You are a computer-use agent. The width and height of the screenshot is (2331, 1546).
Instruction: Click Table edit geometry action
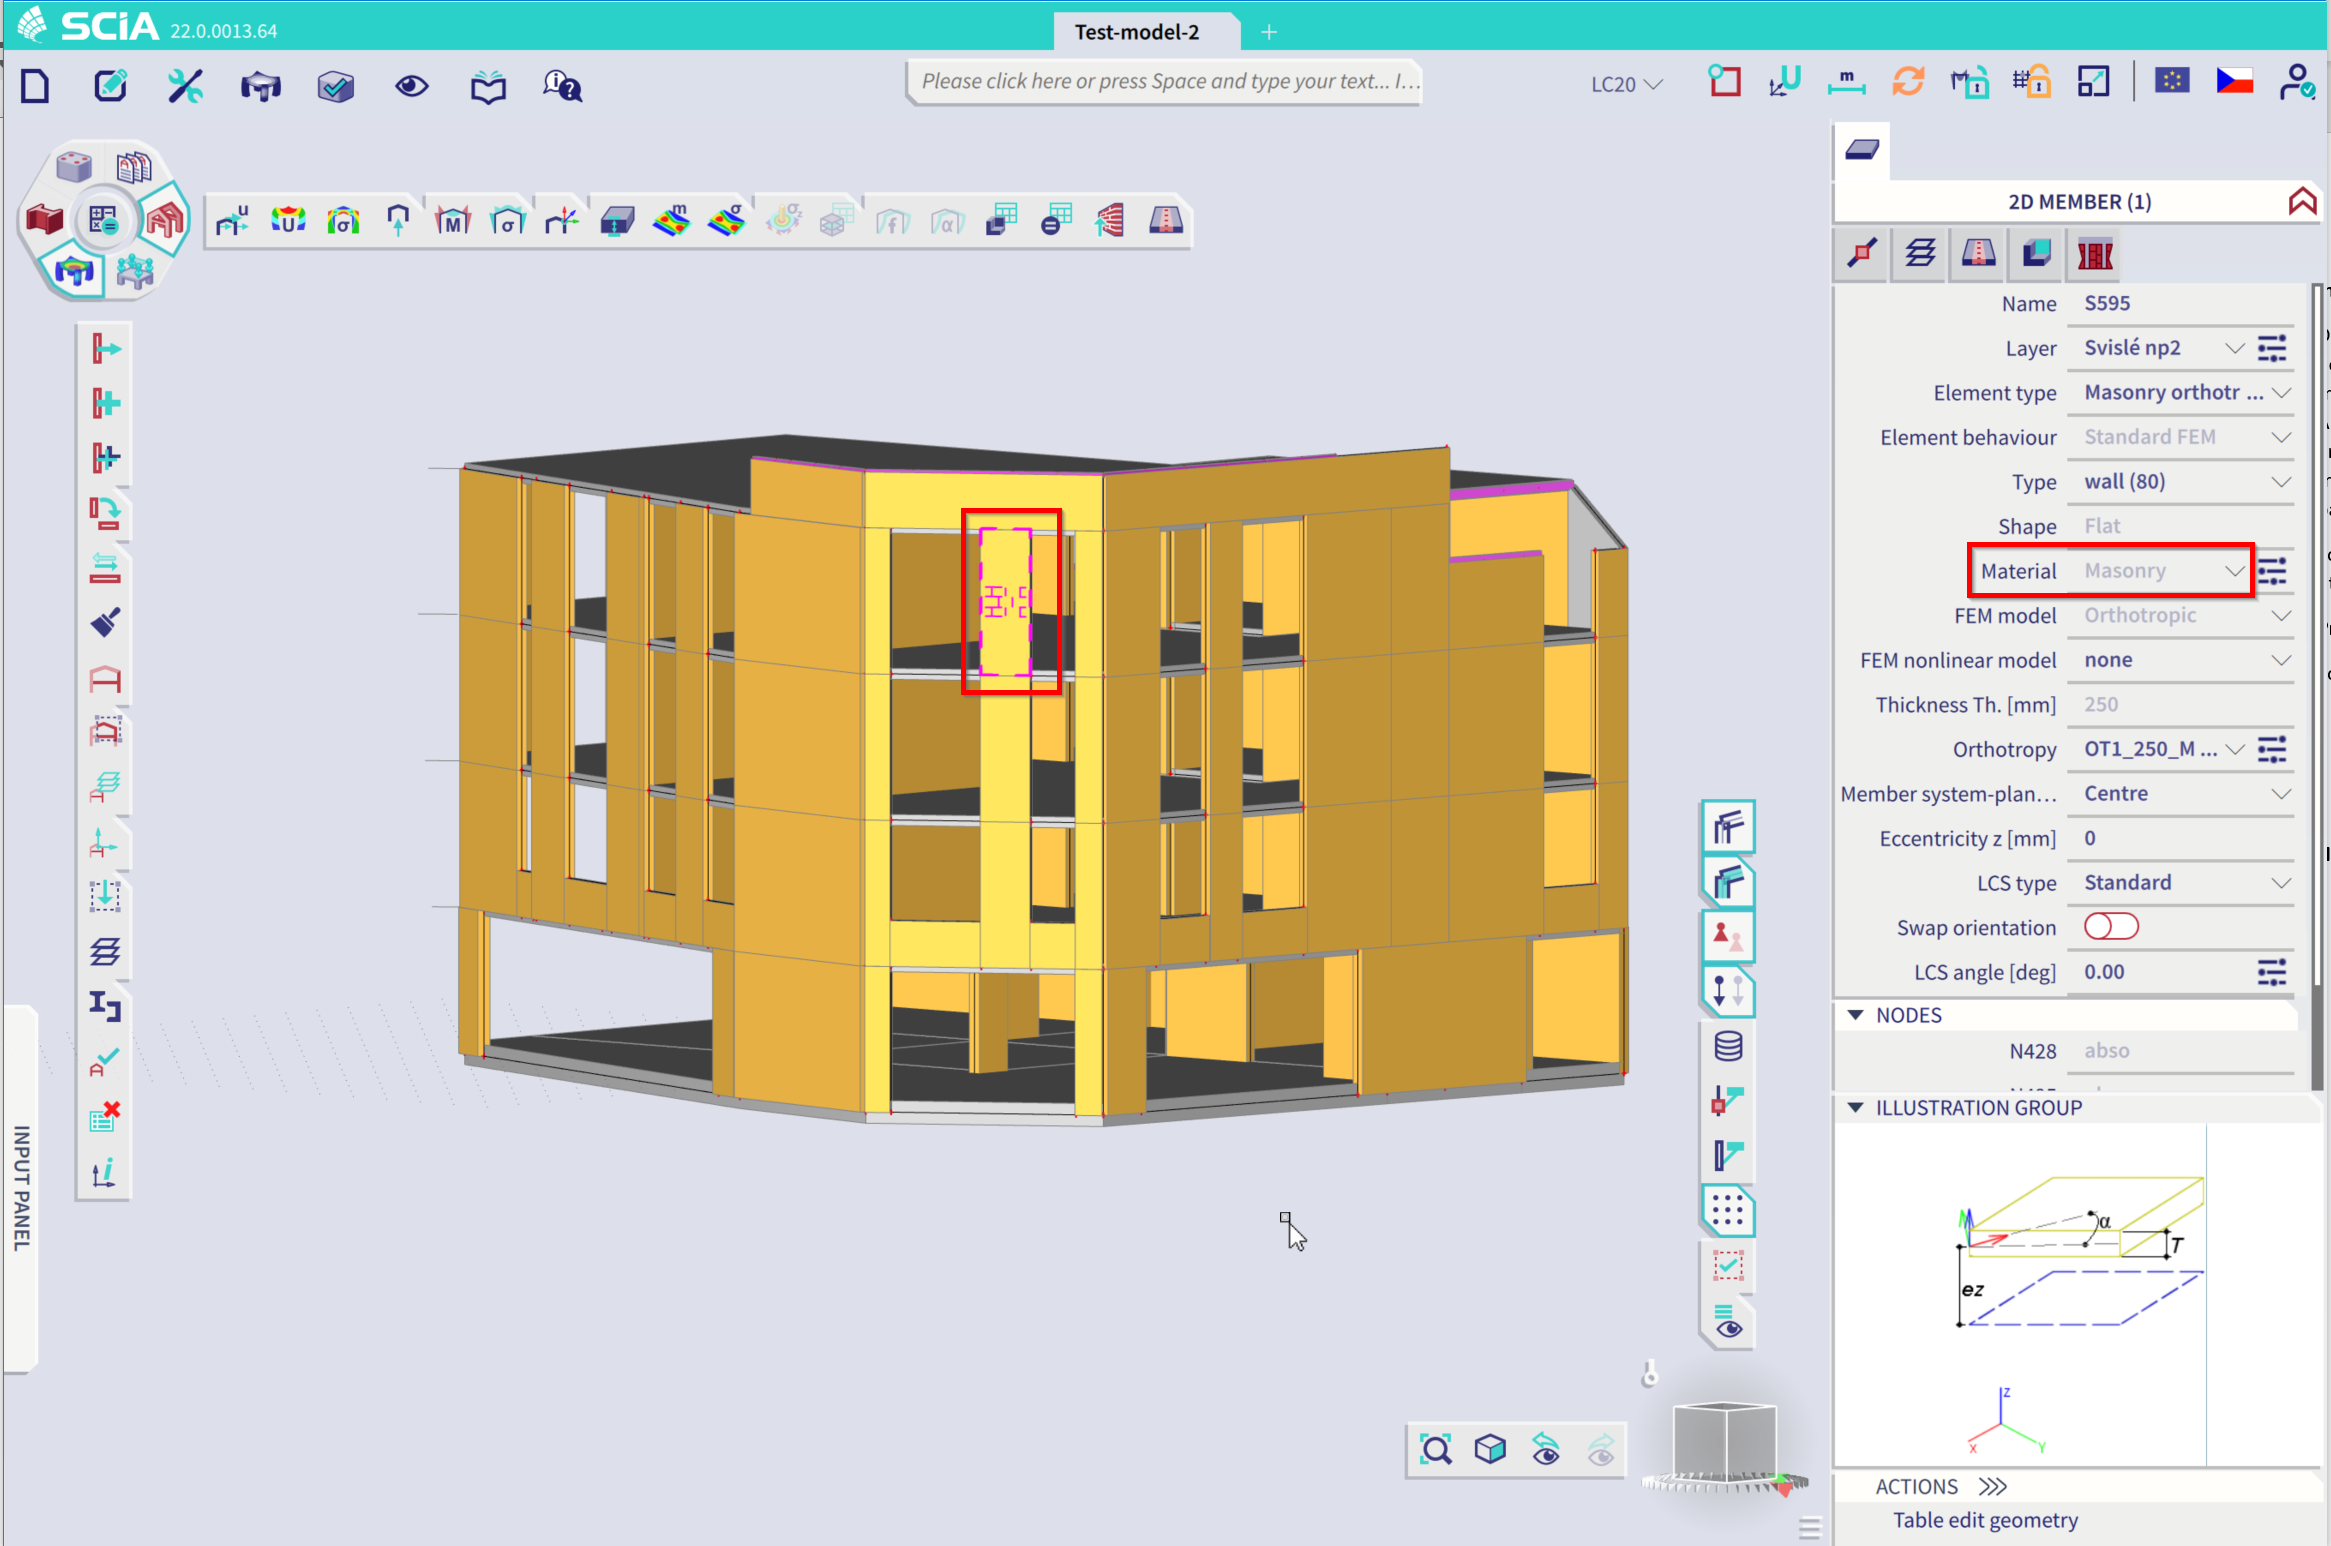pos(1985,1520)
